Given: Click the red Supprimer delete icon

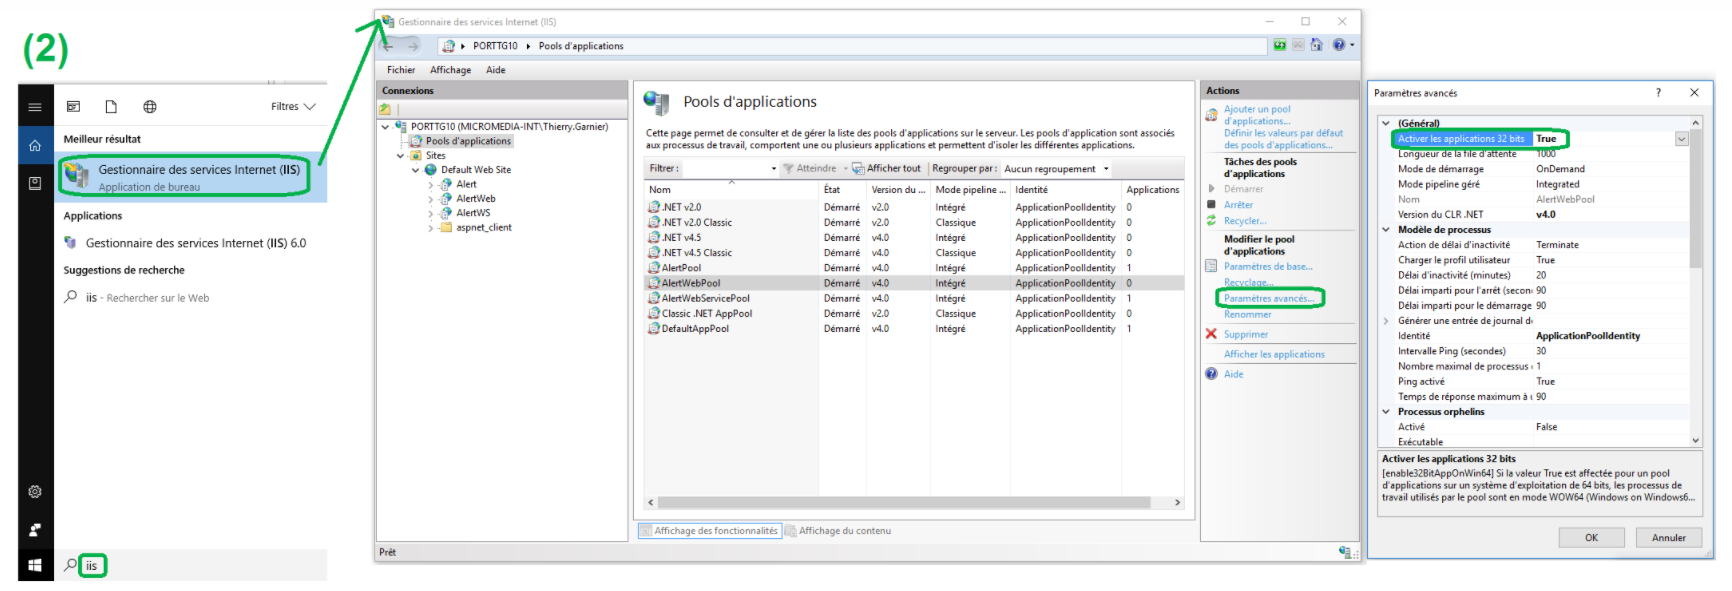Looking at the screenshot, I should click(1211, 334).
